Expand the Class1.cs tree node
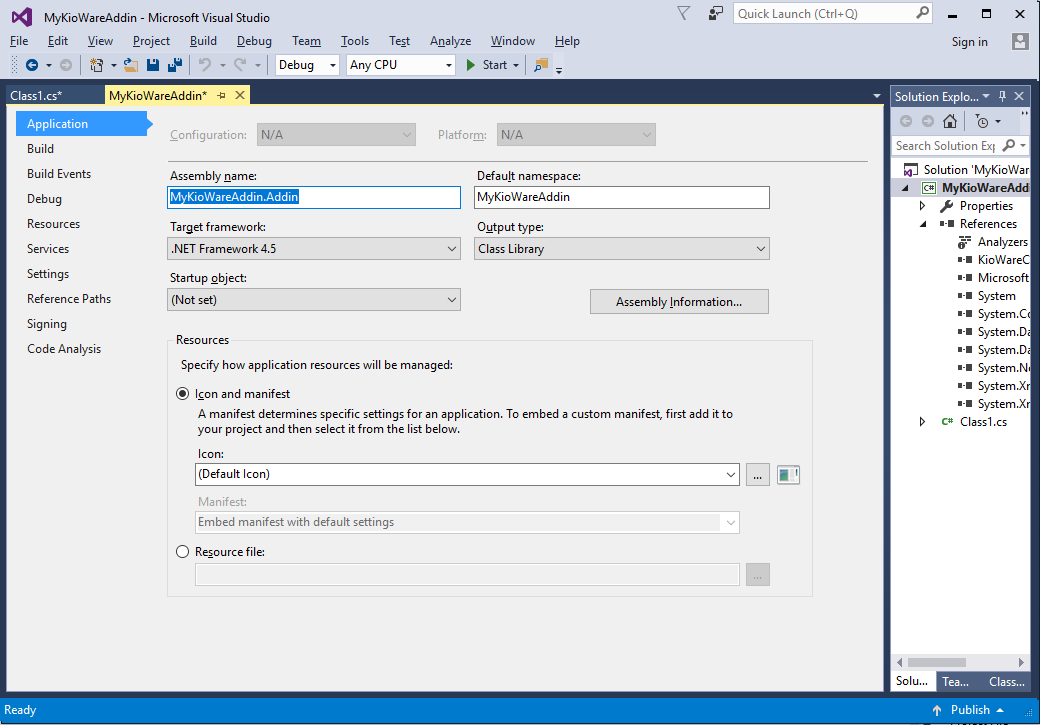 (x=923, y=422)
